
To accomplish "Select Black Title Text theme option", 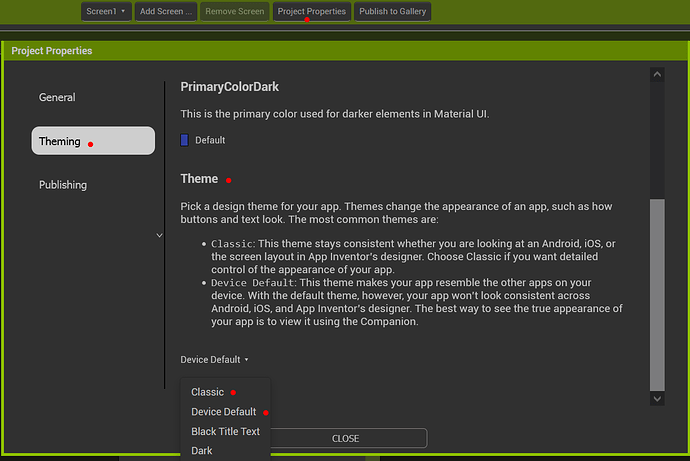I will tap(225, 432).
